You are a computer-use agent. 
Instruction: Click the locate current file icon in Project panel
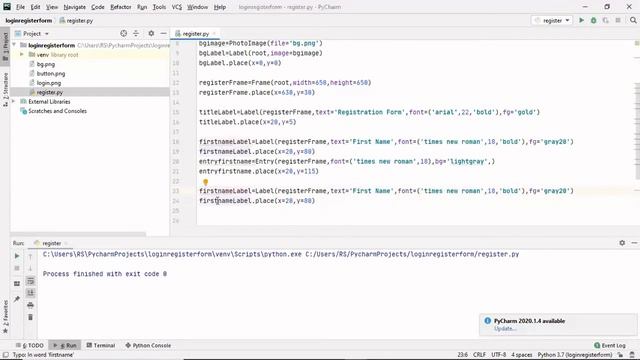pos(123,33)
